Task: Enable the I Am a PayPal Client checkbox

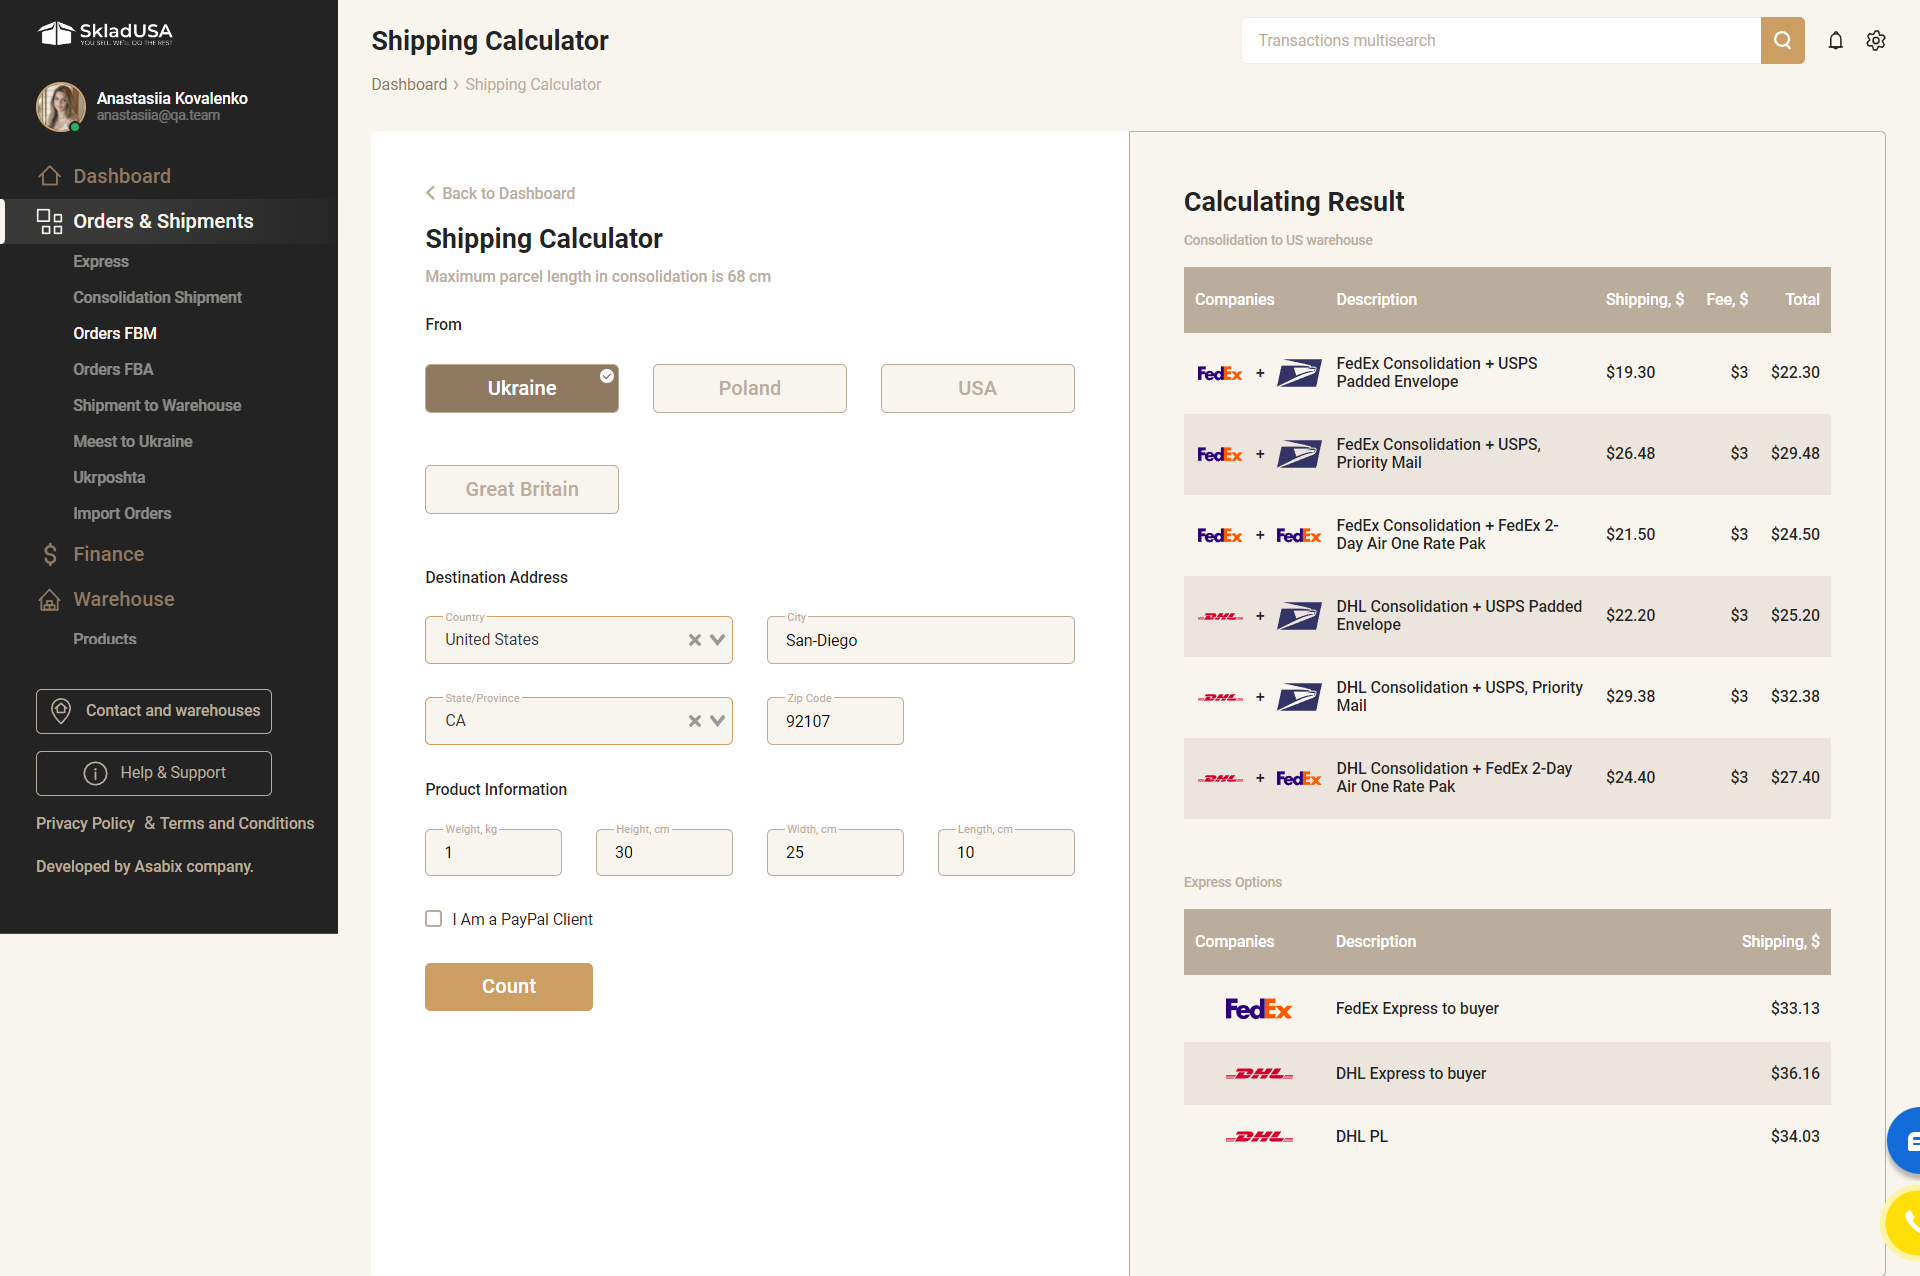Action: pyautogui.click(x=433, y=918)
